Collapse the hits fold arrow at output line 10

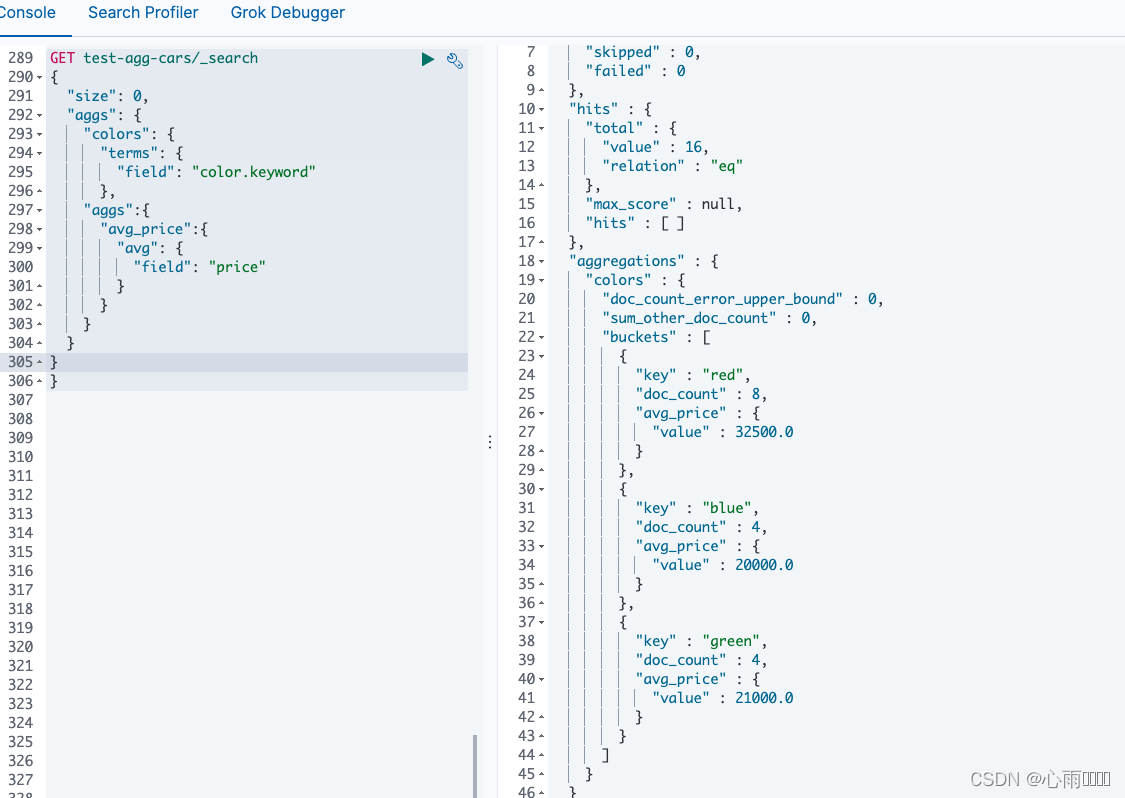click(x=542, y=110)
